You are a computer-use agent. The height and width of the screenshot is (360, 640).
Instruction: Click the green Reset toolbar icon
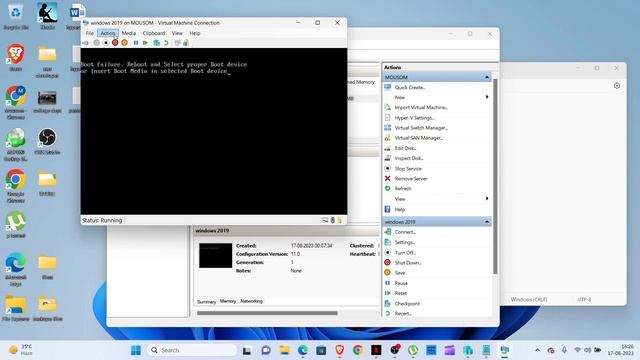point(145,43)
